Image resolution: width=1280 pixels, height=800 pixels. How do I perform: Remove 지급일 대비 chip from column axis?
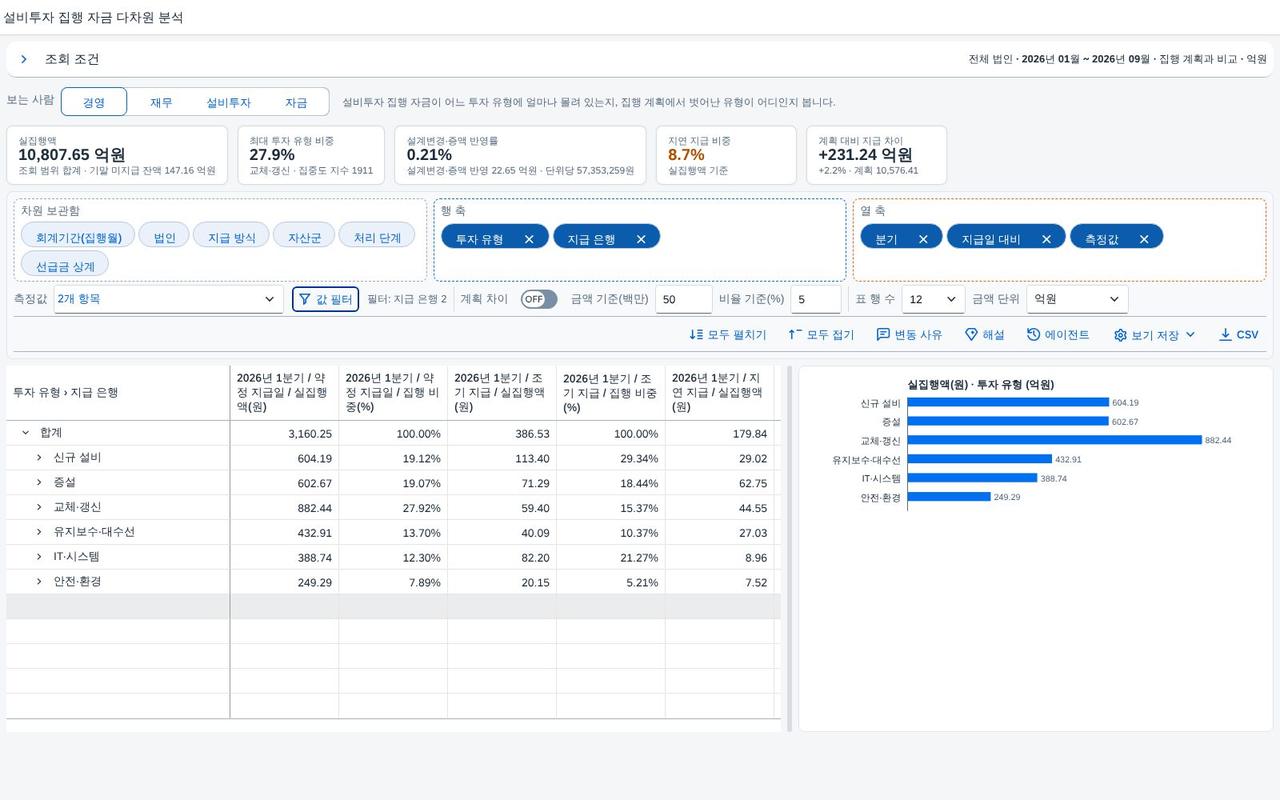click(1046, 239)
